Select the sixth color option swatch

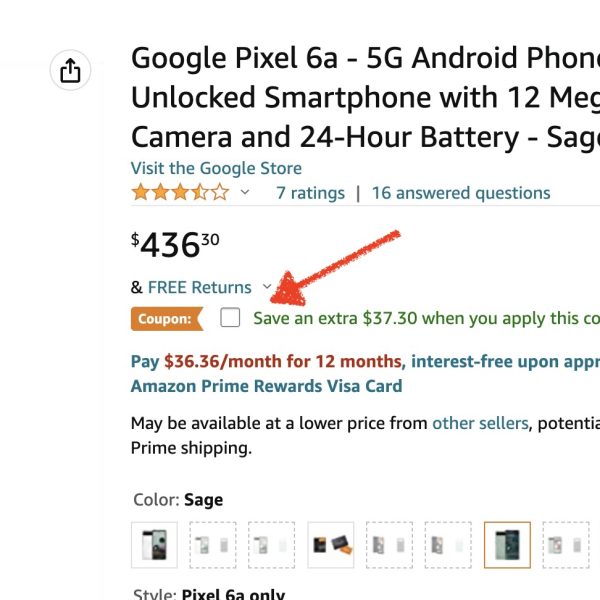point(448,545)
